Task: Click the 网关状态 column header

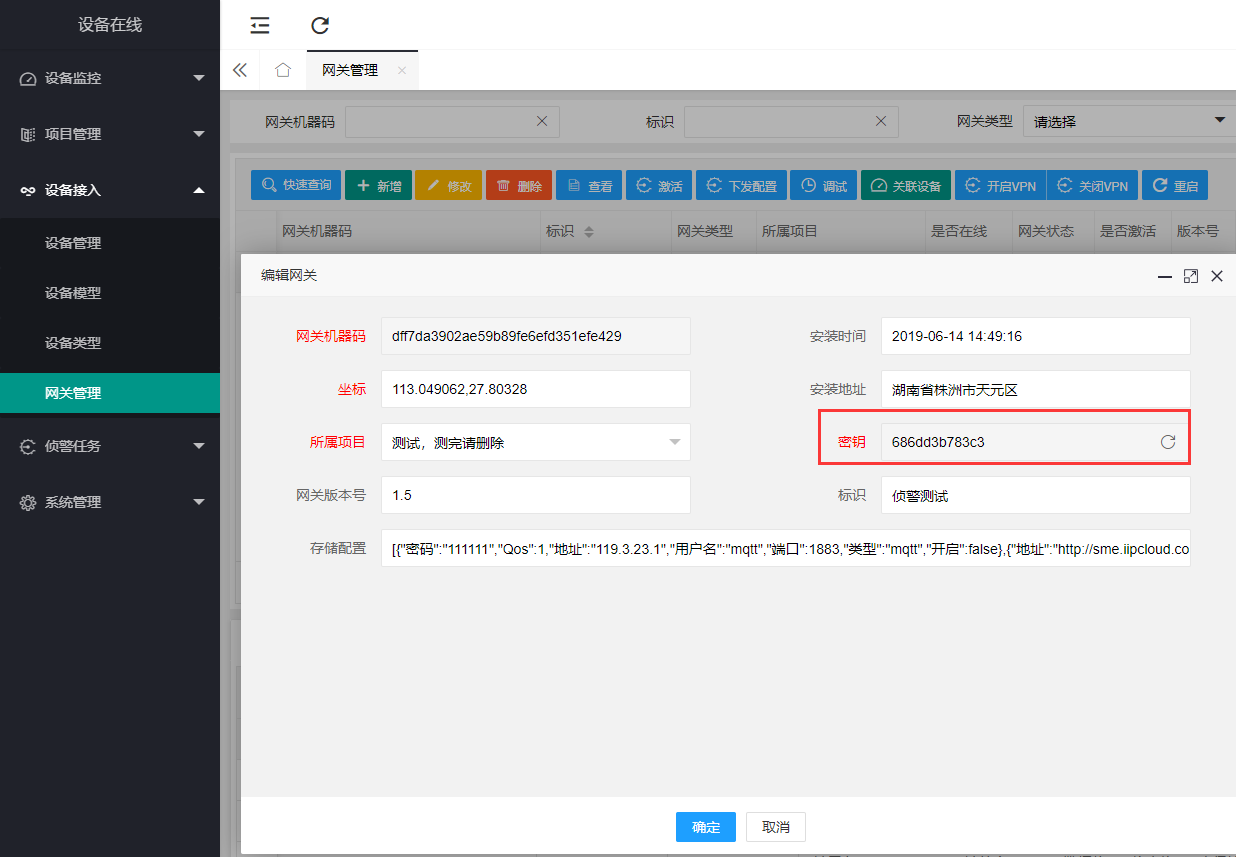Action: [x=1046, y=231]
